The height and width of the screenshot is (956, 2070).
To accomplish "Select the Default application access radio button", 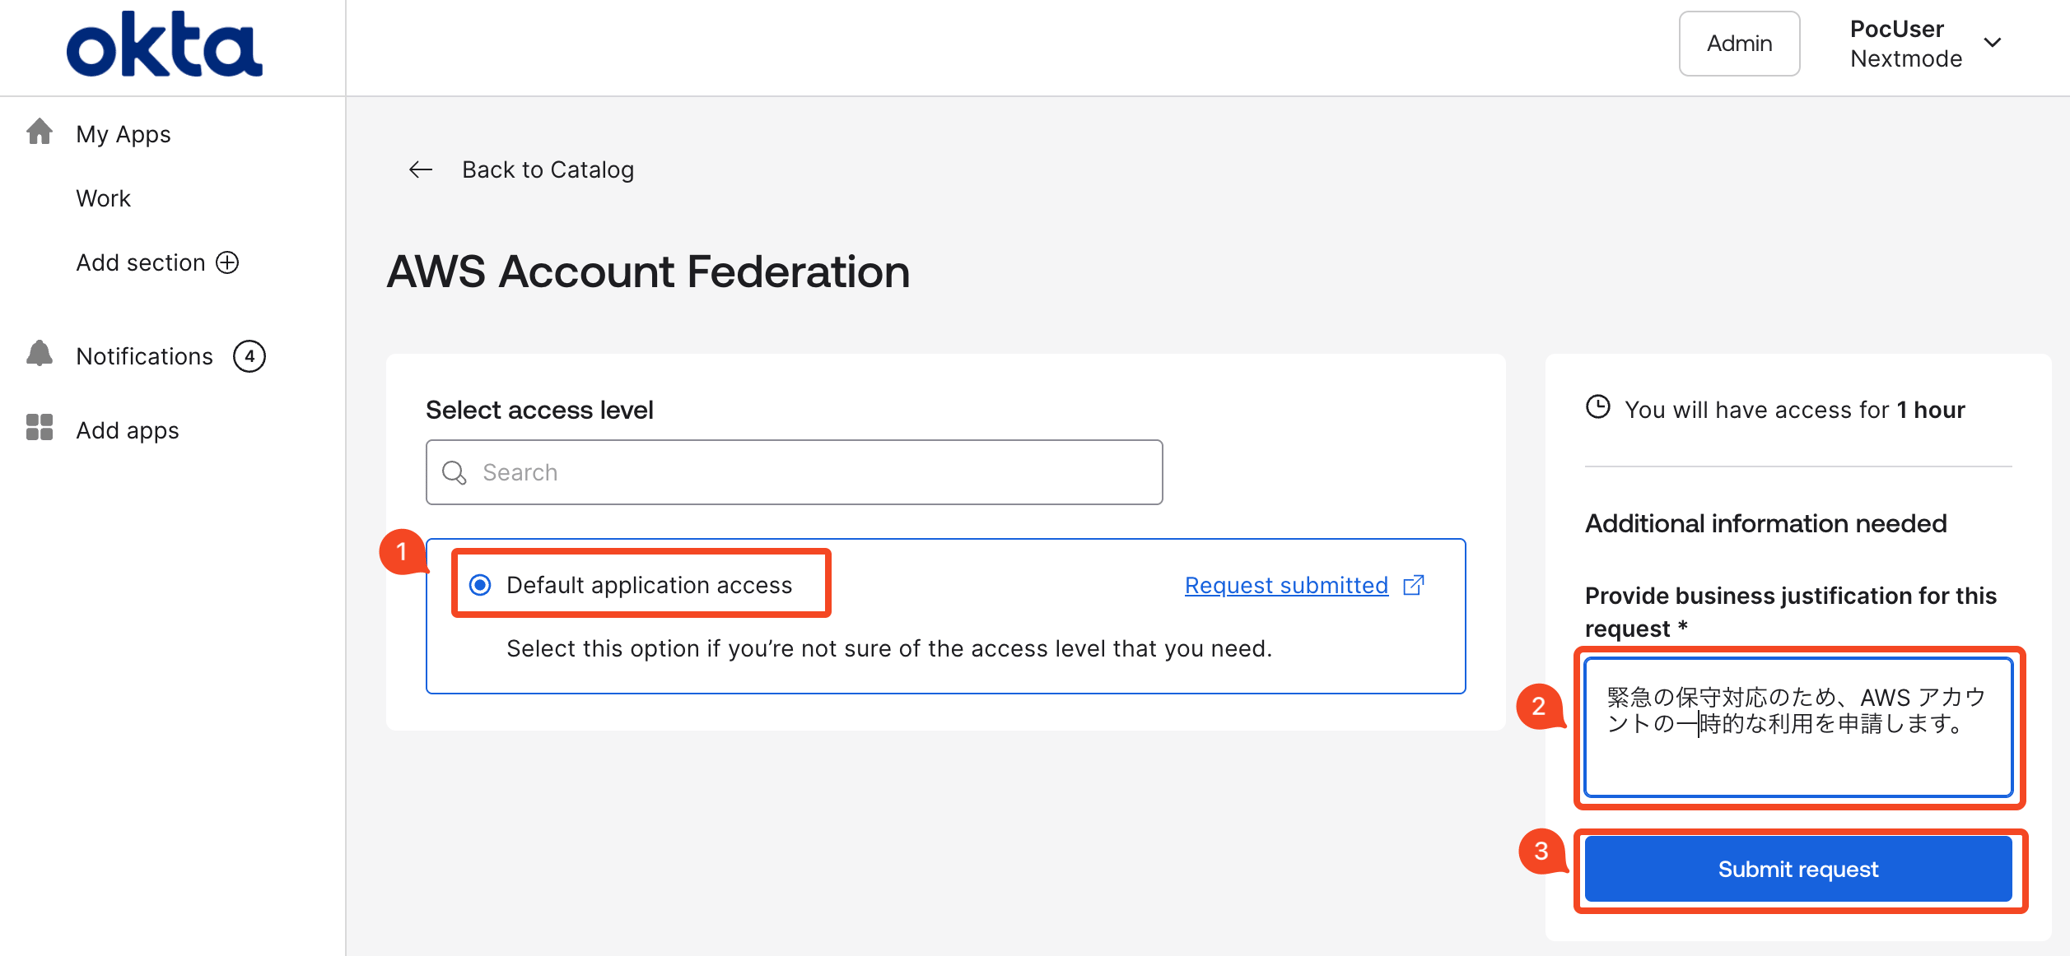I will tap(481, 585).
